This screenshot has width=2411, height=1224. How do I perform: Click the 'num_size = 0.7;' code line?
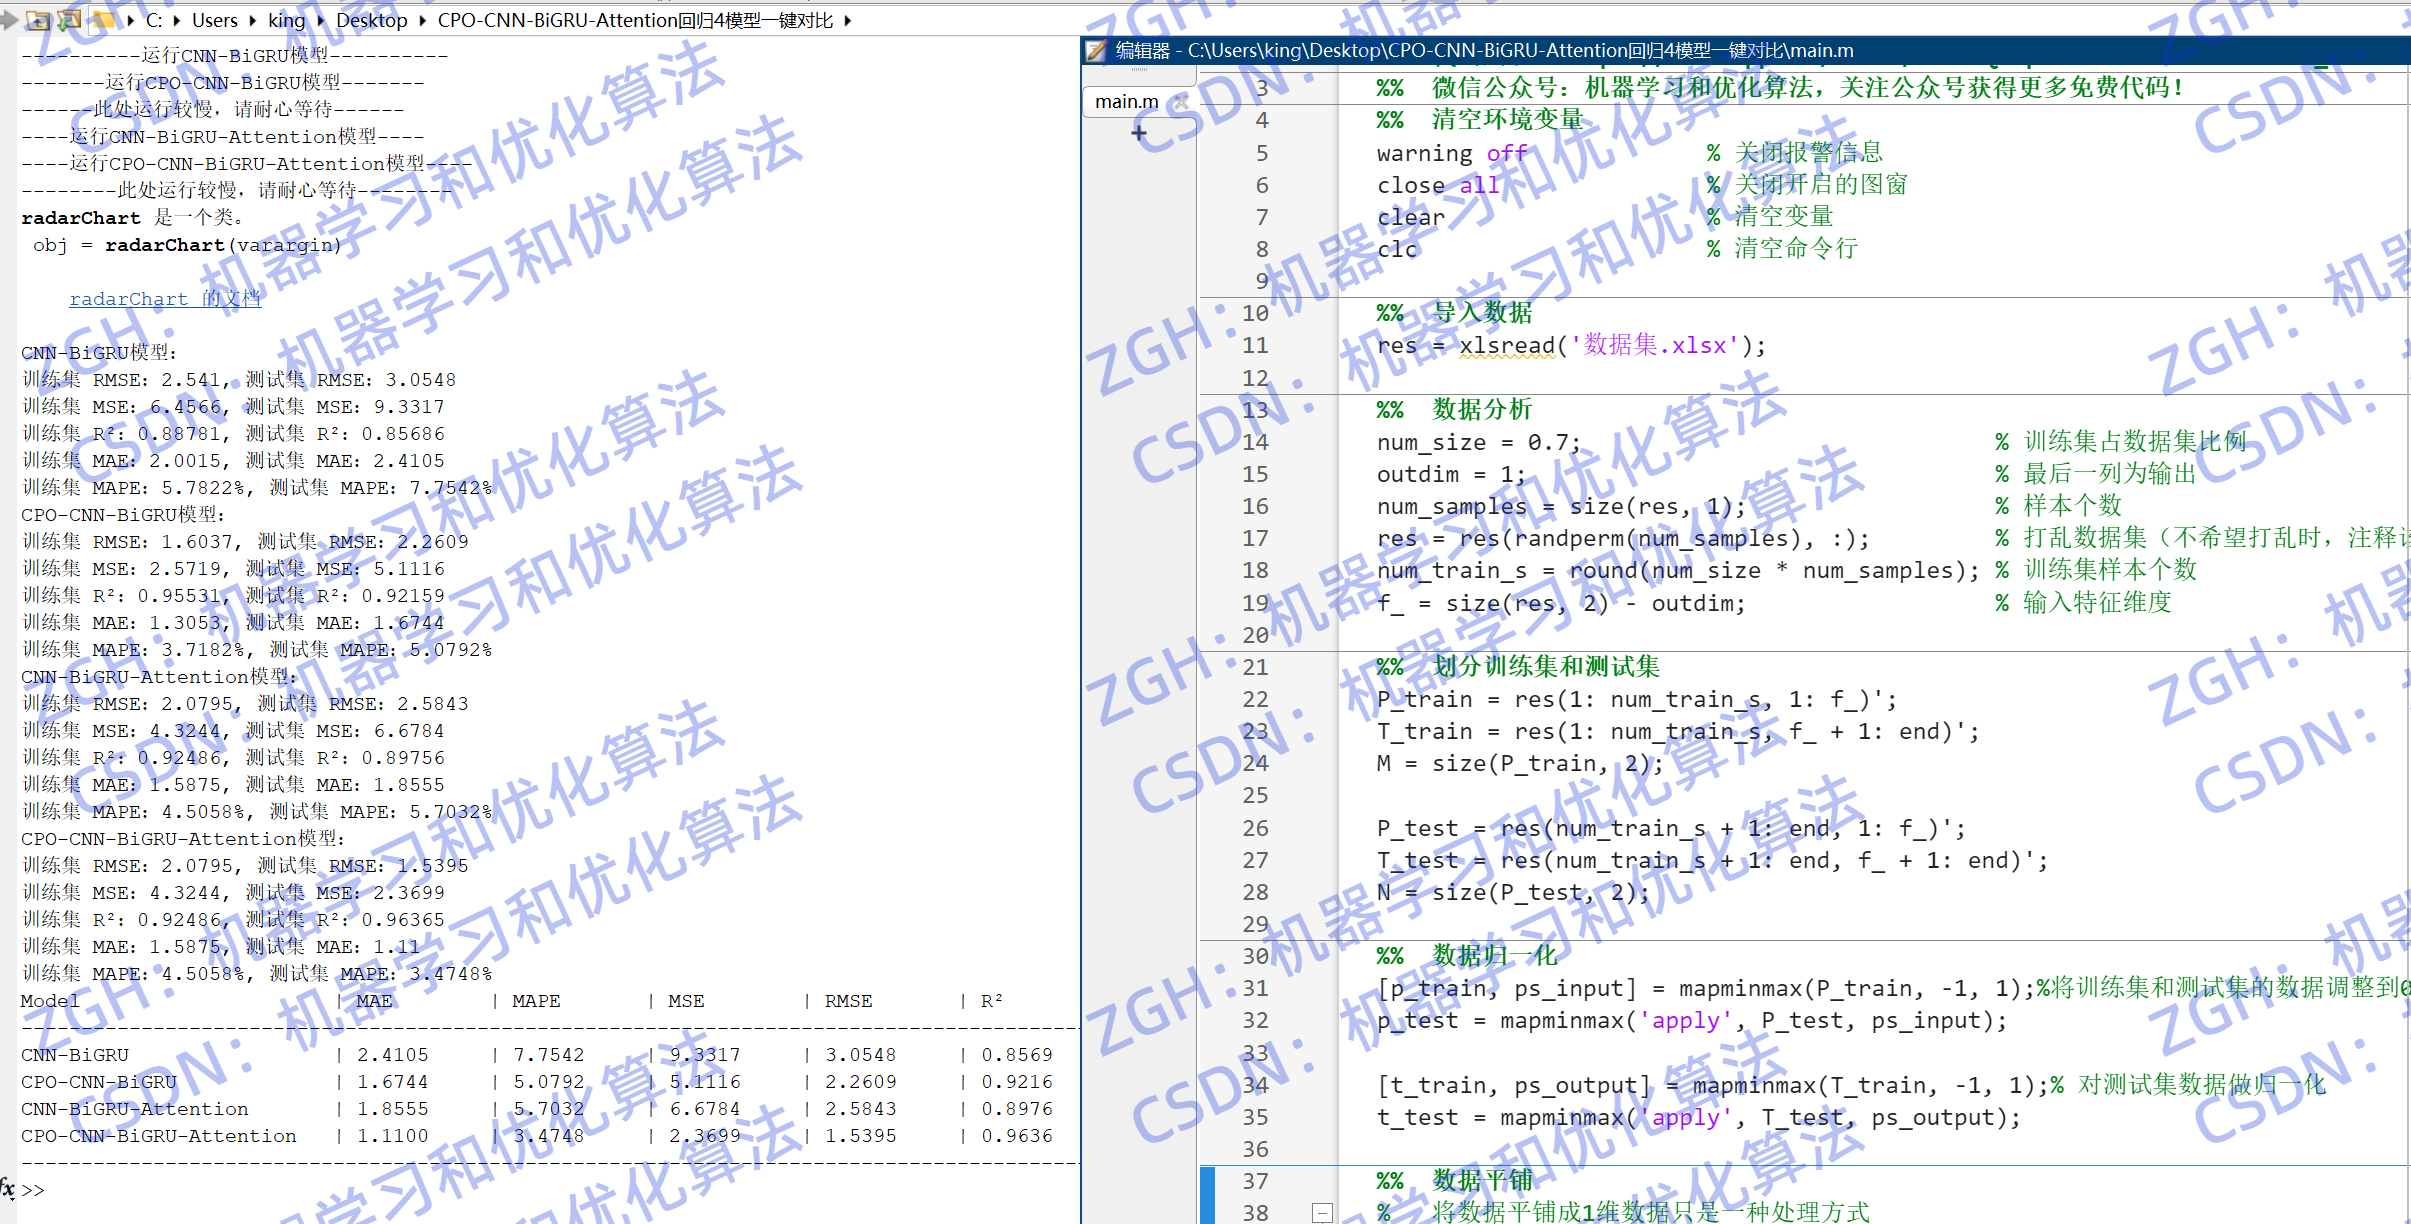click(1479, 442)
